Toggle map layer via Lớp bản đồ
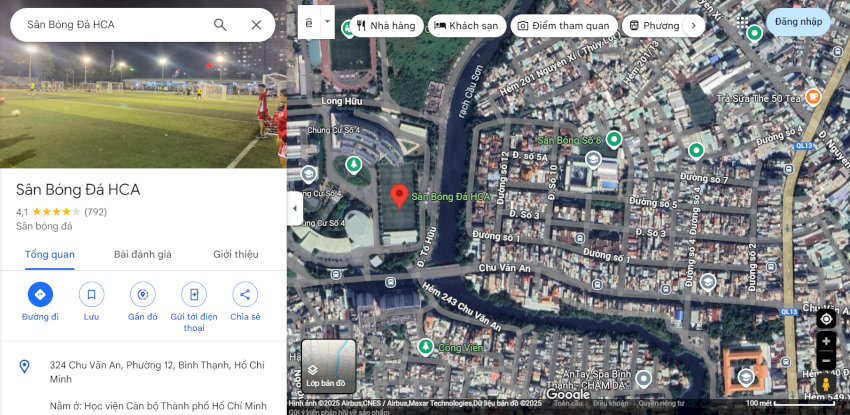850x415 pixels. coord(328,366)
